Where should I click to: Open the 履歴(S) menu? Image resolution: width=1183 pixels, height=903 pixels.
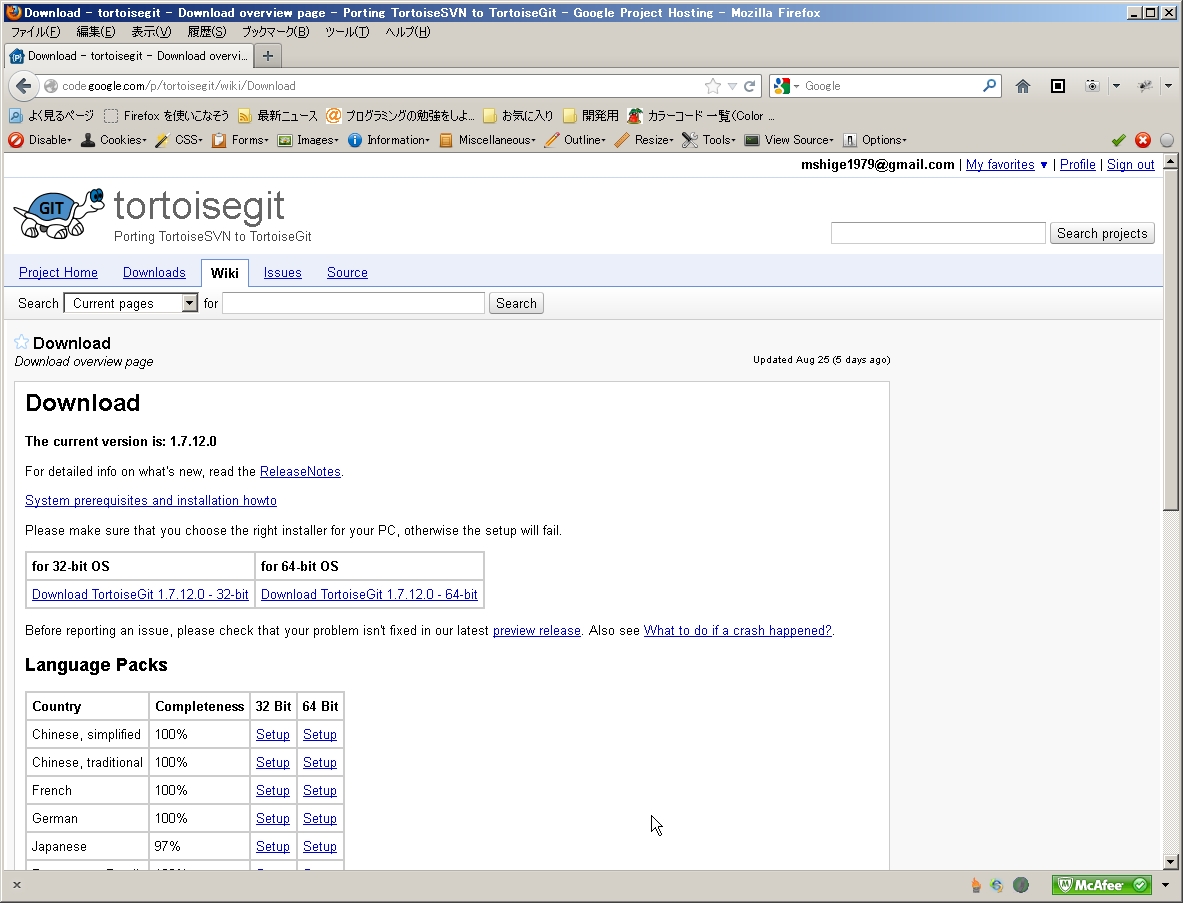(207, 32)
